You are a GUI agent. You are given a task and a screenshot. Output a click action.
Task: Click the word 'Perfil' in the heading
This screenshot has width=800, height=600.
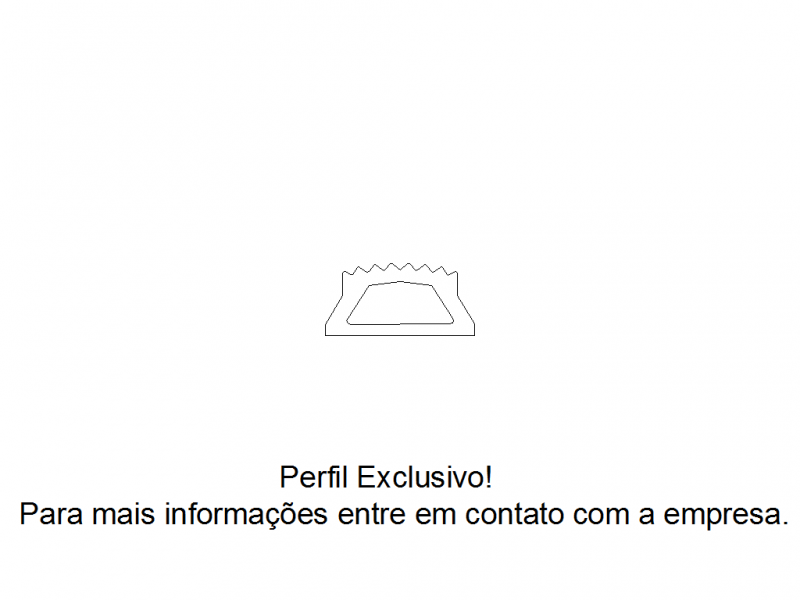coord(313,478)
